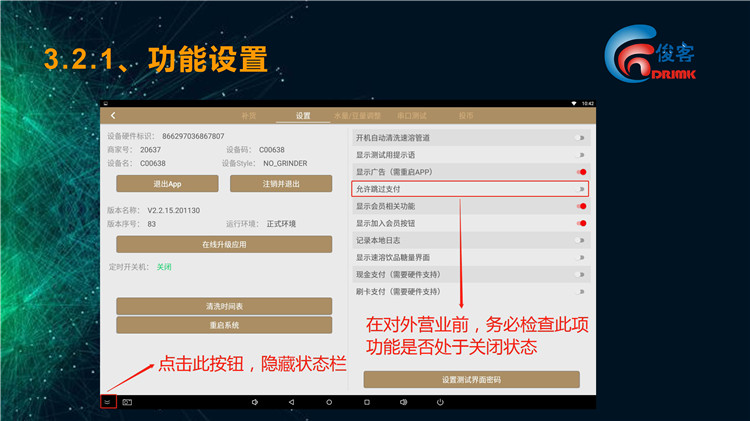Toggle the 记录本地日志 switch
750x421 pixels.
click(x=580, y=240)
